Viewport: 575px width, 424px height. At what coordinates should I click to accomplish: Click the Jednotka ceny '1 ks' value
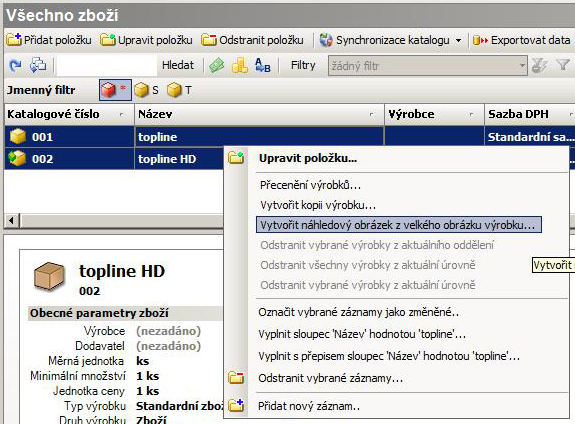147,391
